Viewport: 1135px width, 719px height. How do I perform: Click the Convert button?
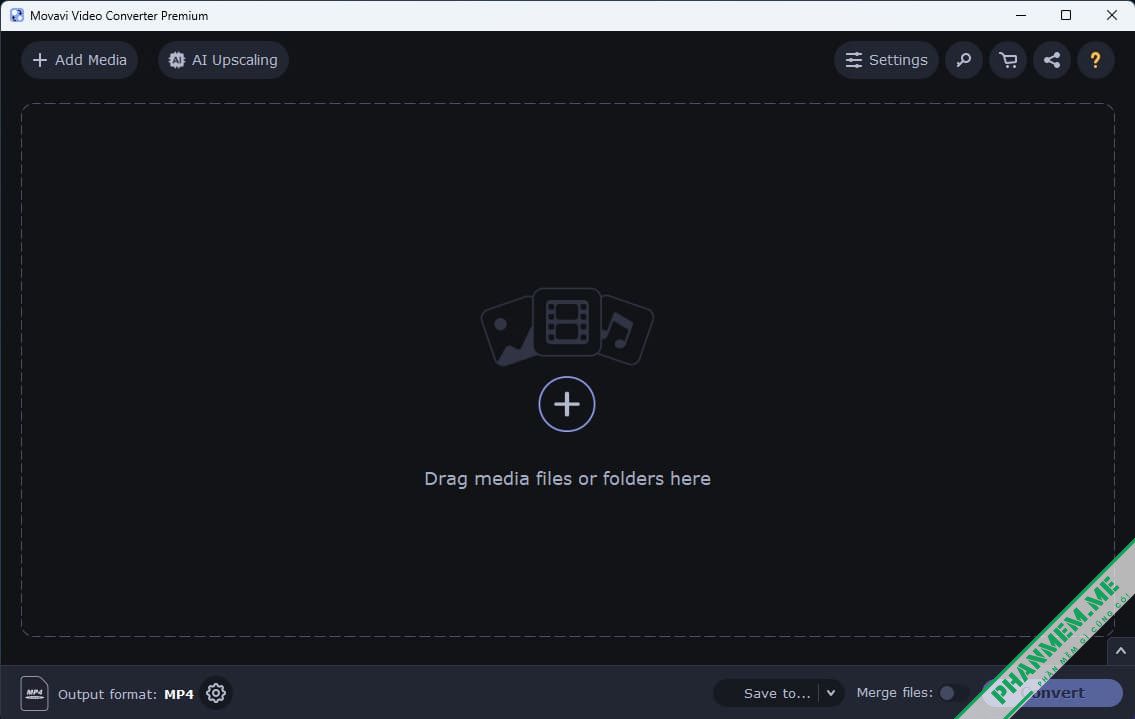click(x=1052, y=693)
